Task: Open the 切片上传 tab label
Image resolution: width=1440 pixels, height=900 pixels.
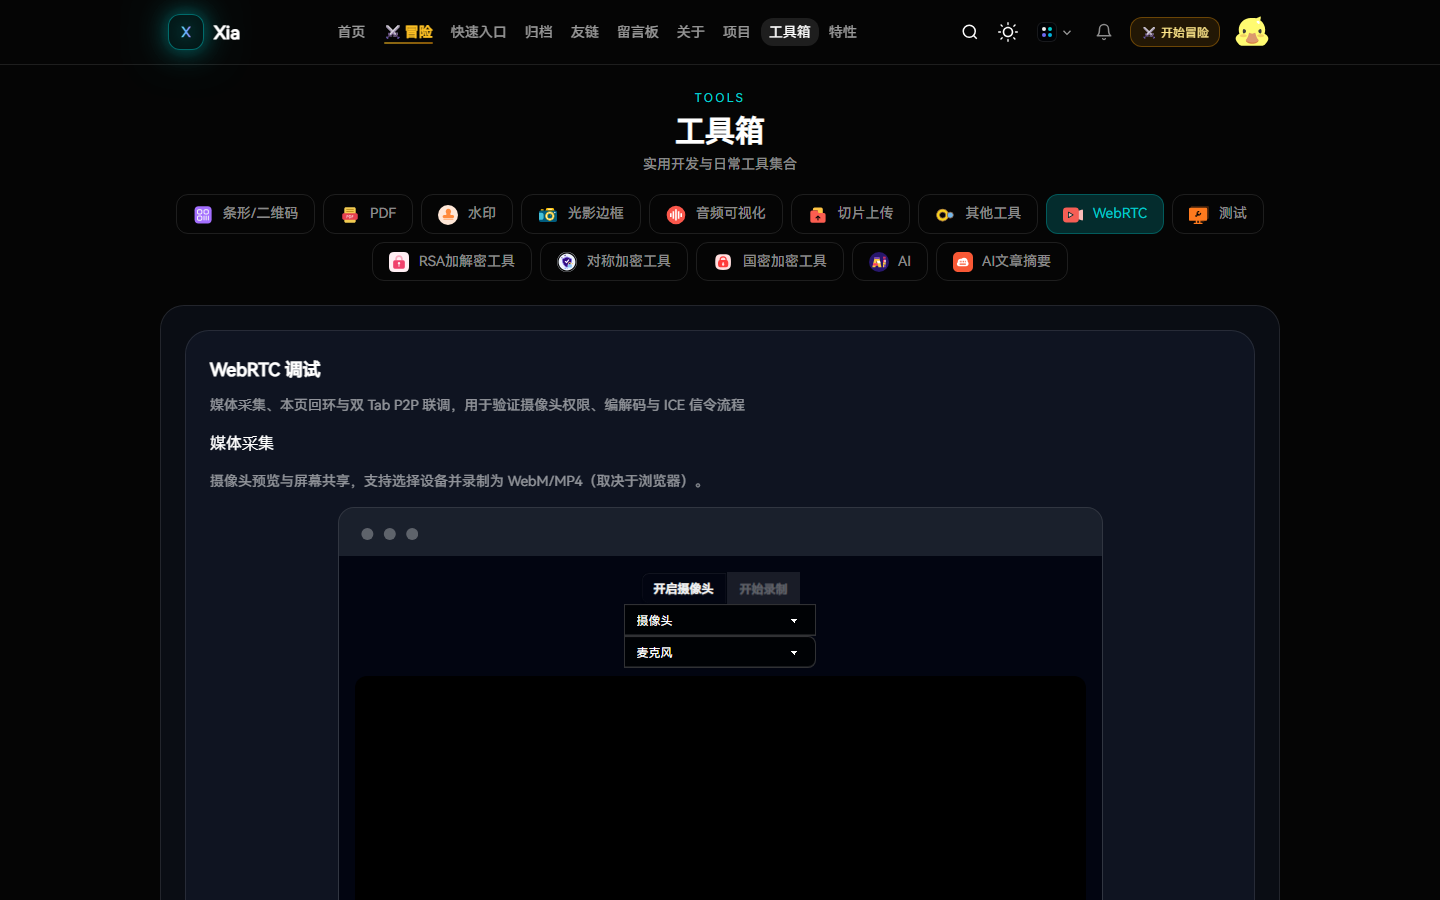Action: click(x=866, y=213)
